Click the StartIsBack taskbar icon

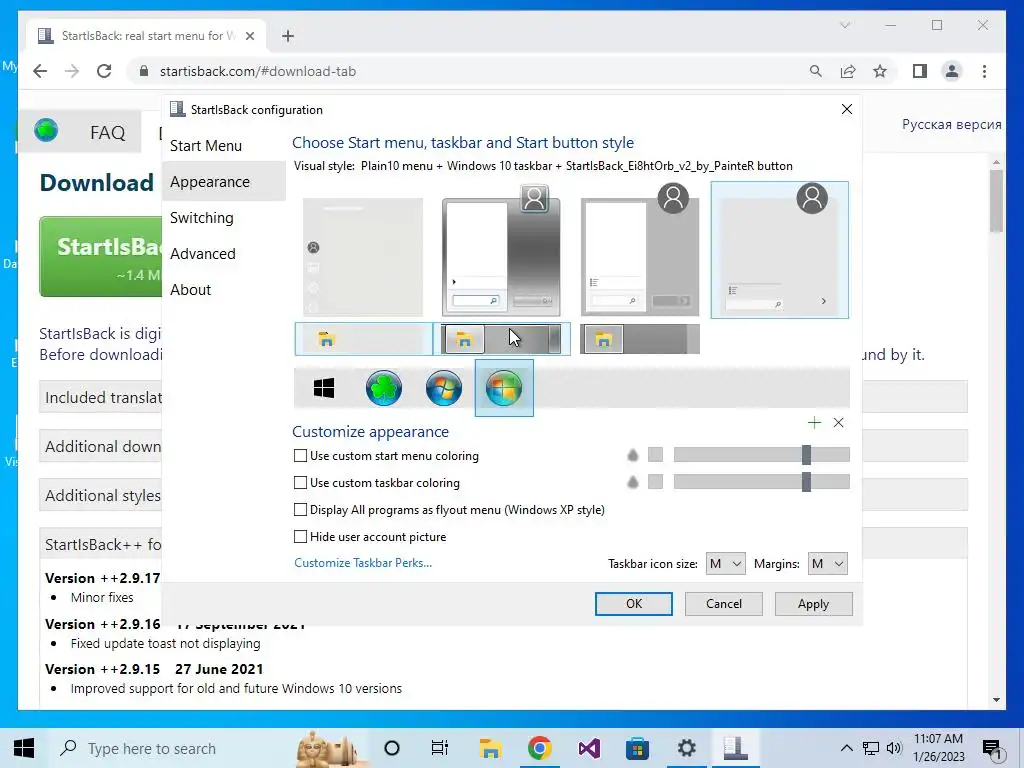pyautogui.click(x=735, y=748)
